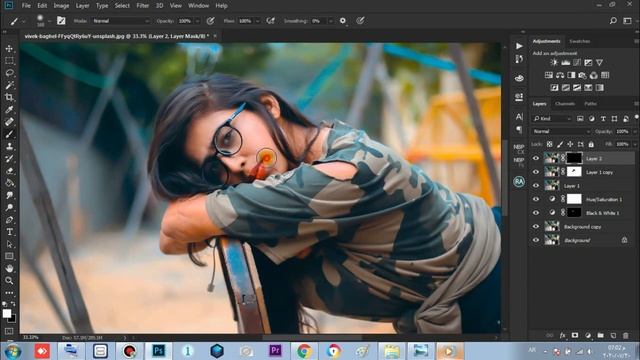Click the foreground color swatch

click(x=7, y=313)
